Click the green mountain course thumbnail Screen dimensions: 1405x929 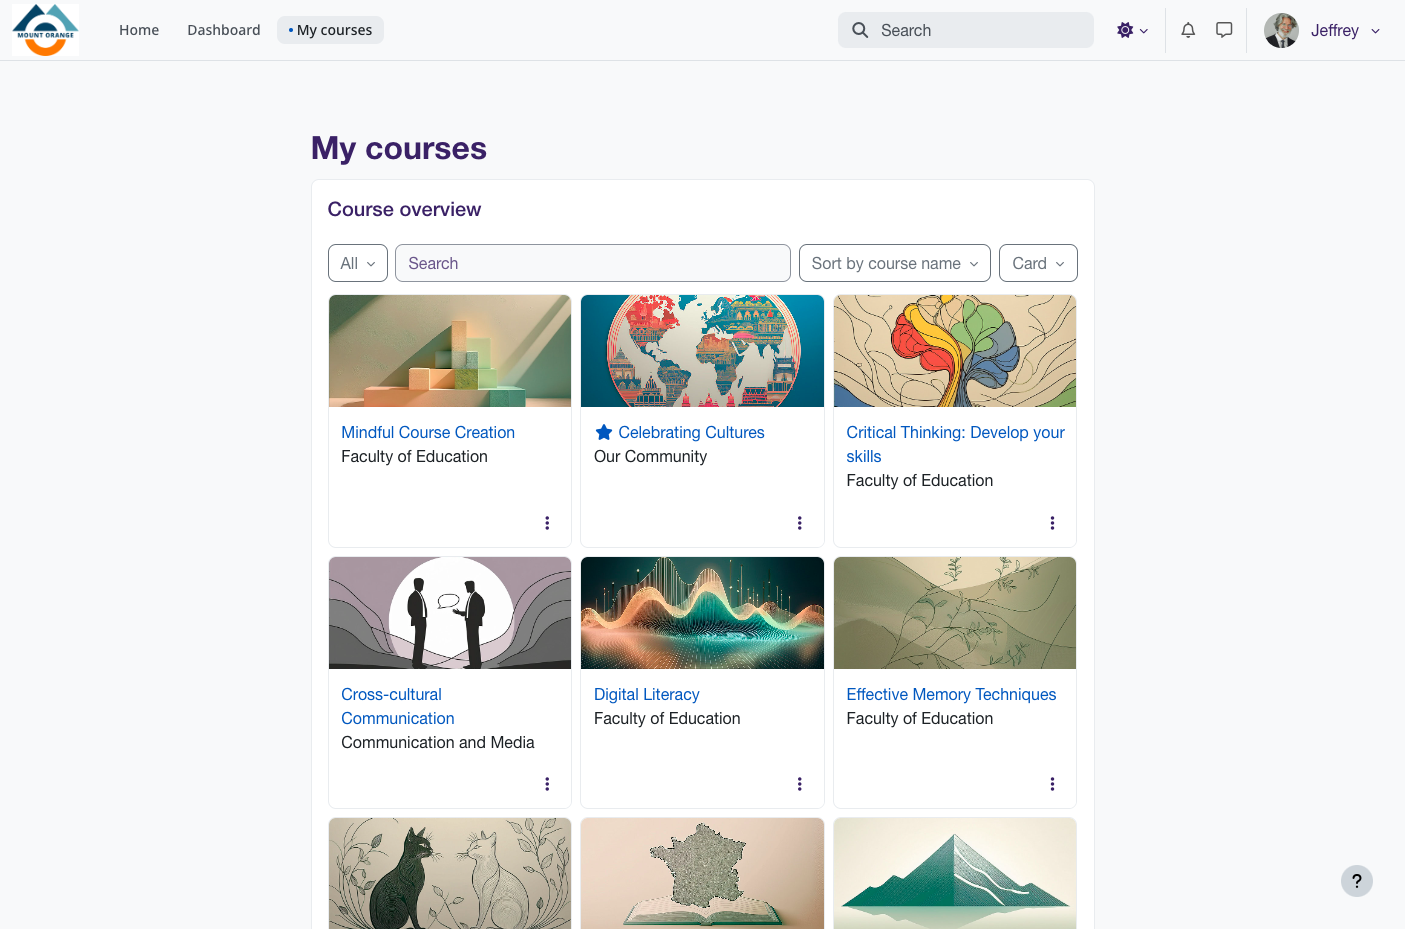955,874
